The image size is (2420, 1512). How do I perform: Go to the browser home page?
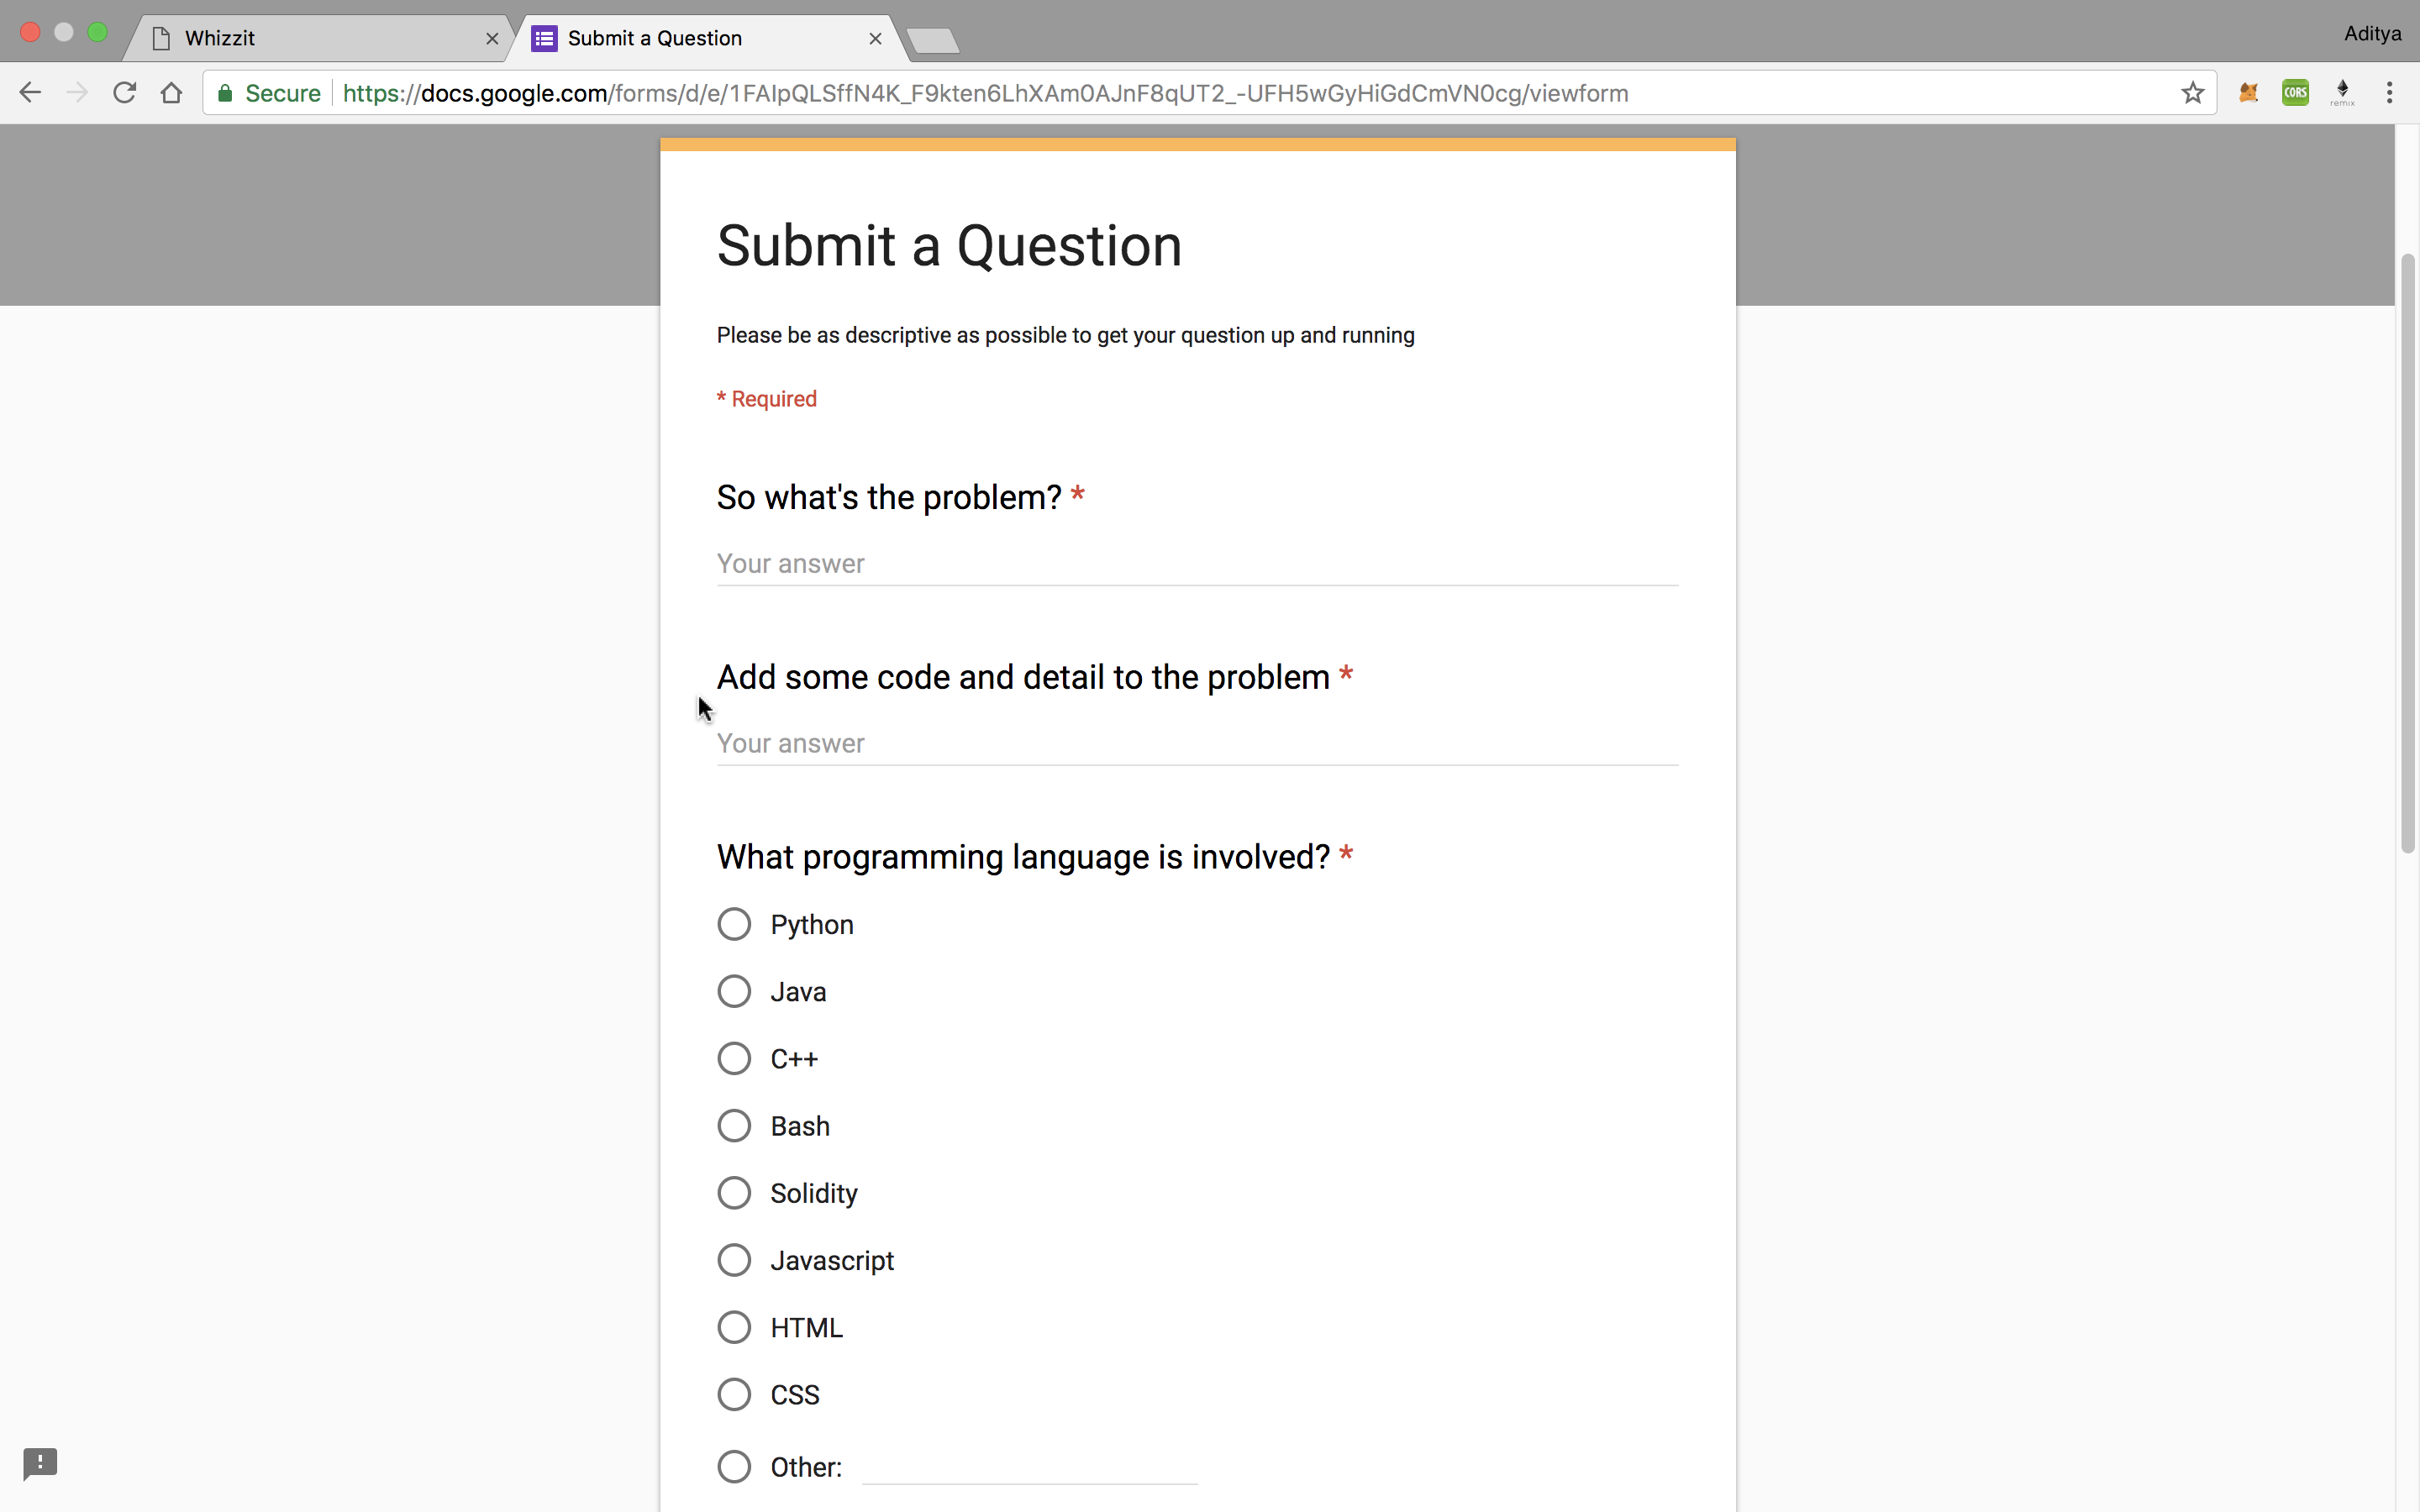pos(171,92)
